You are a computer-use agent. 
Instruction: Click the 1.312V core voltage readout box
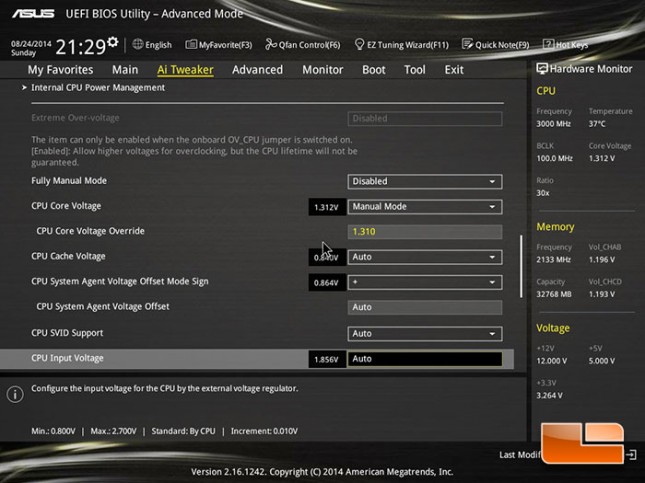tap(327, 207)
